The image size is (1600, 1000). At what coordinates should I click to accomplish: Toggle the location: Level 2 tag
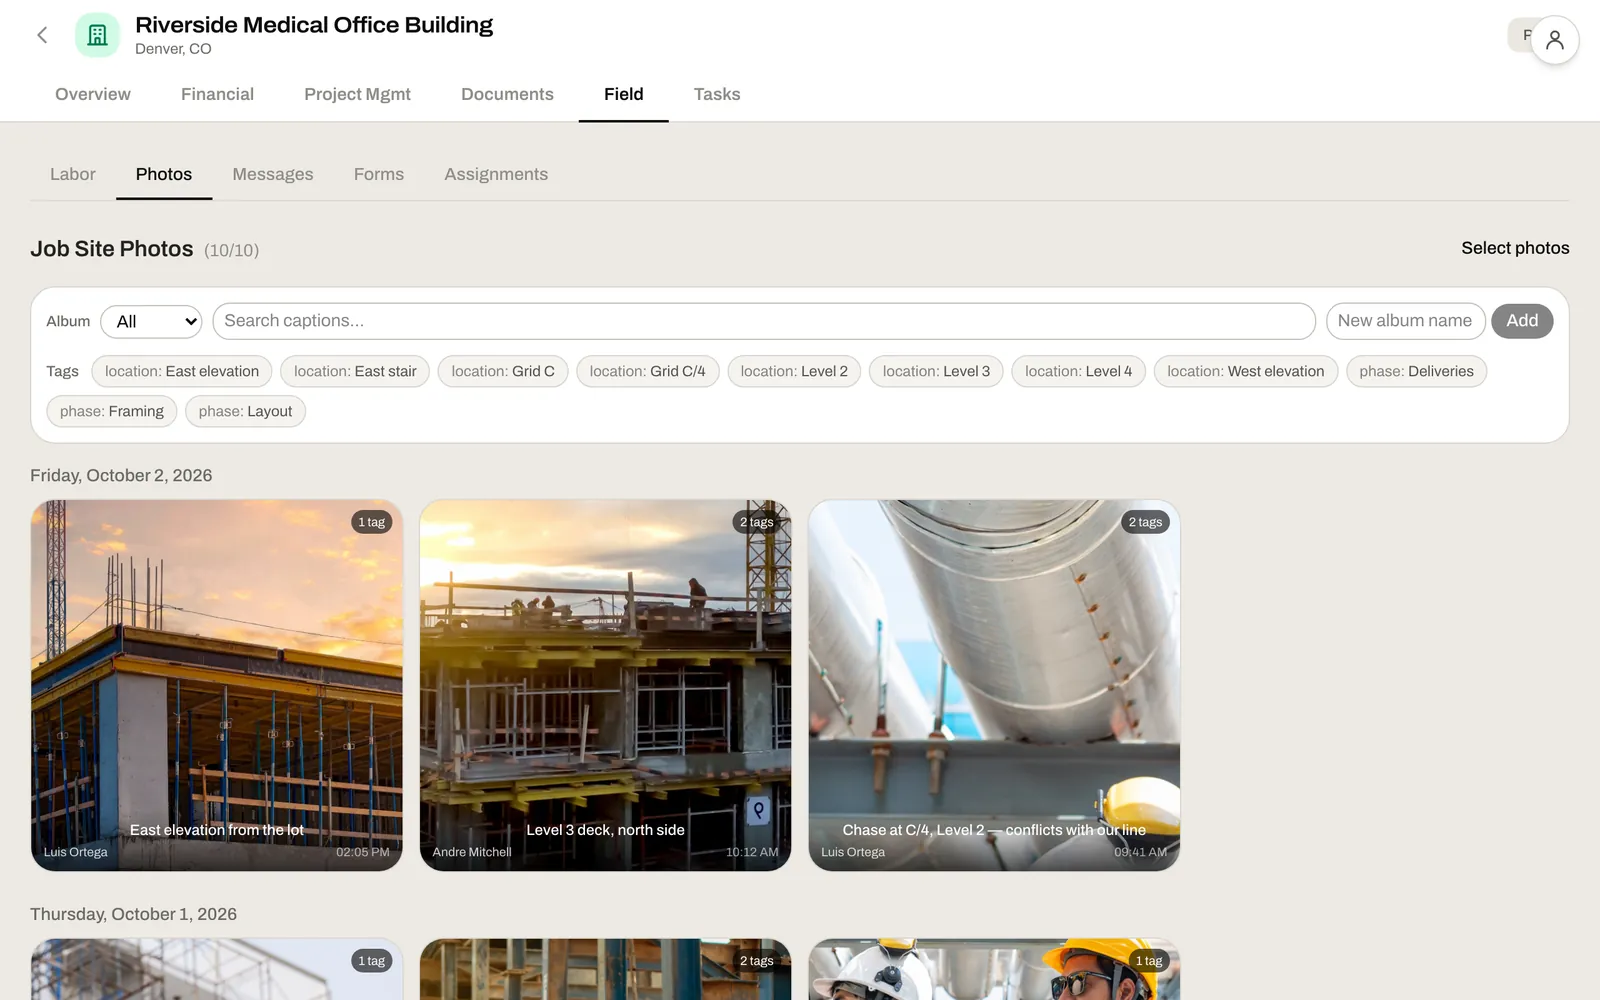click(794, 371)
